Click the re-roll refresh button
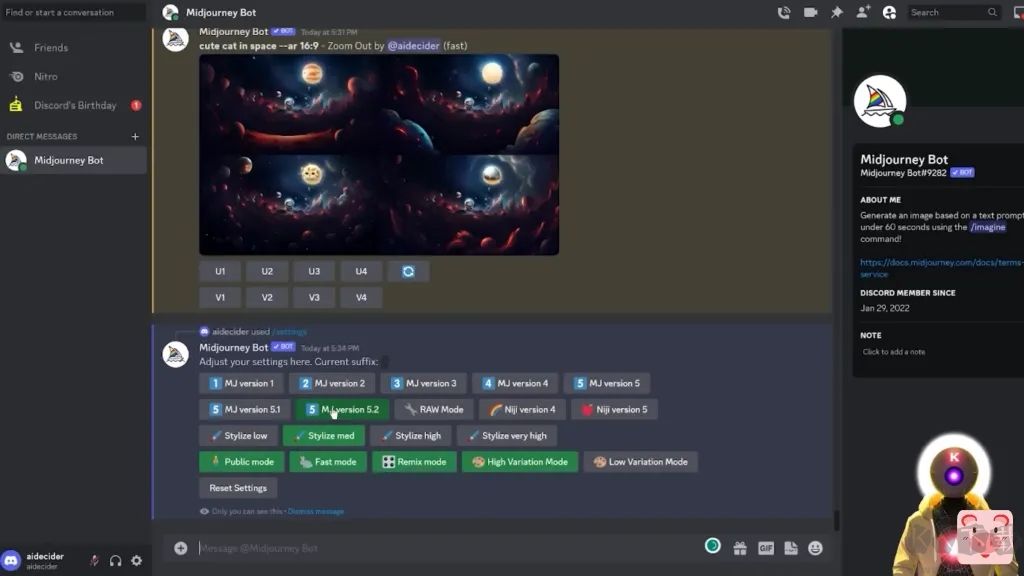The image size is (1024, 576). coord(408,272)
